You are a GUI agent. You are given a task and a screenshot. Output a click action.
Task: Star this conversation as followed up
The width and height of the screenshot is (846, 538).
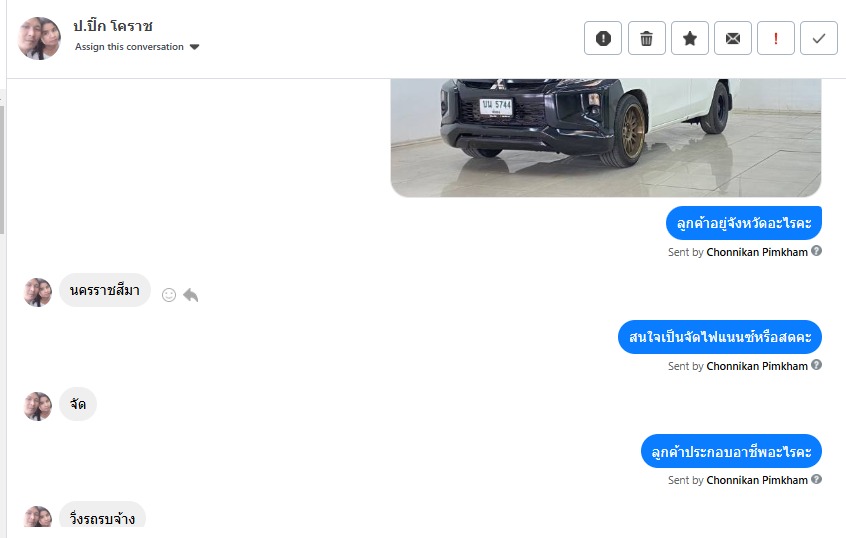[690, 38]
